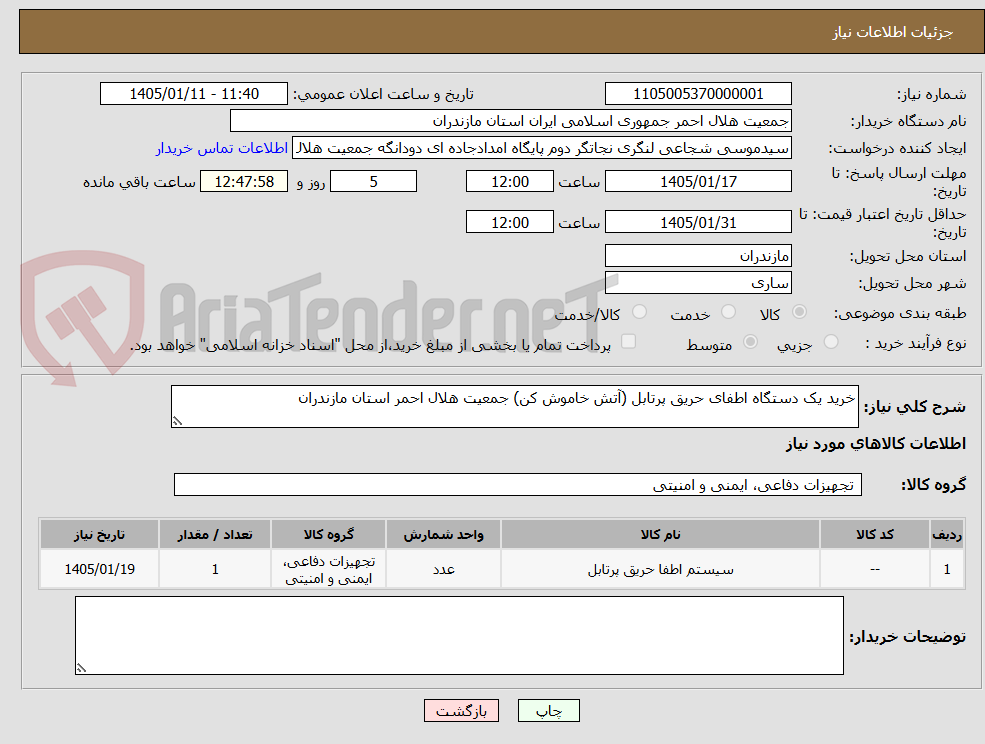Select the متوسط purchase type radio
Image resolution: width=985 pixels, height=744 pixels.
(x=750, y=342)
